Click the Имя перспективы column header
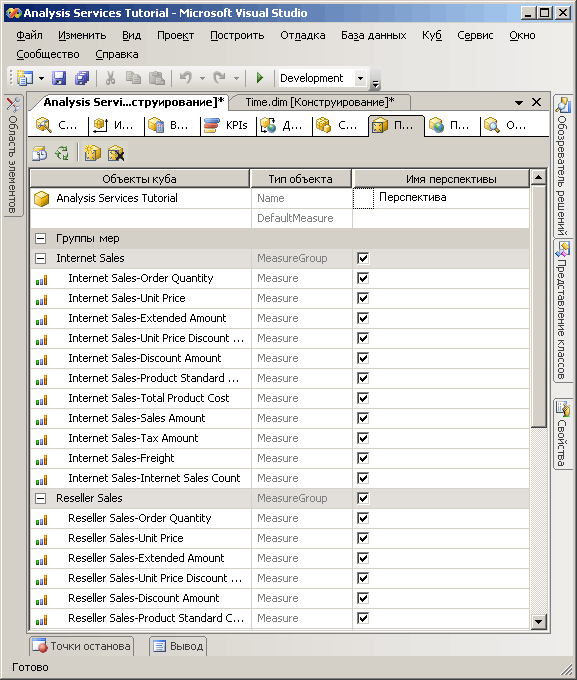The image size is (577, 680). 442,179
